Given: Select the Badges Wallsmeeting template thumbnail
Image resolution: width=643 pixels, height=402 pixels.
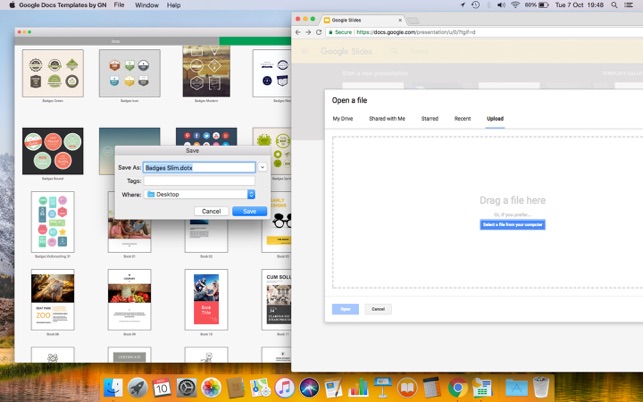Looking at the screenshot, I should click(x=53, y=222).
